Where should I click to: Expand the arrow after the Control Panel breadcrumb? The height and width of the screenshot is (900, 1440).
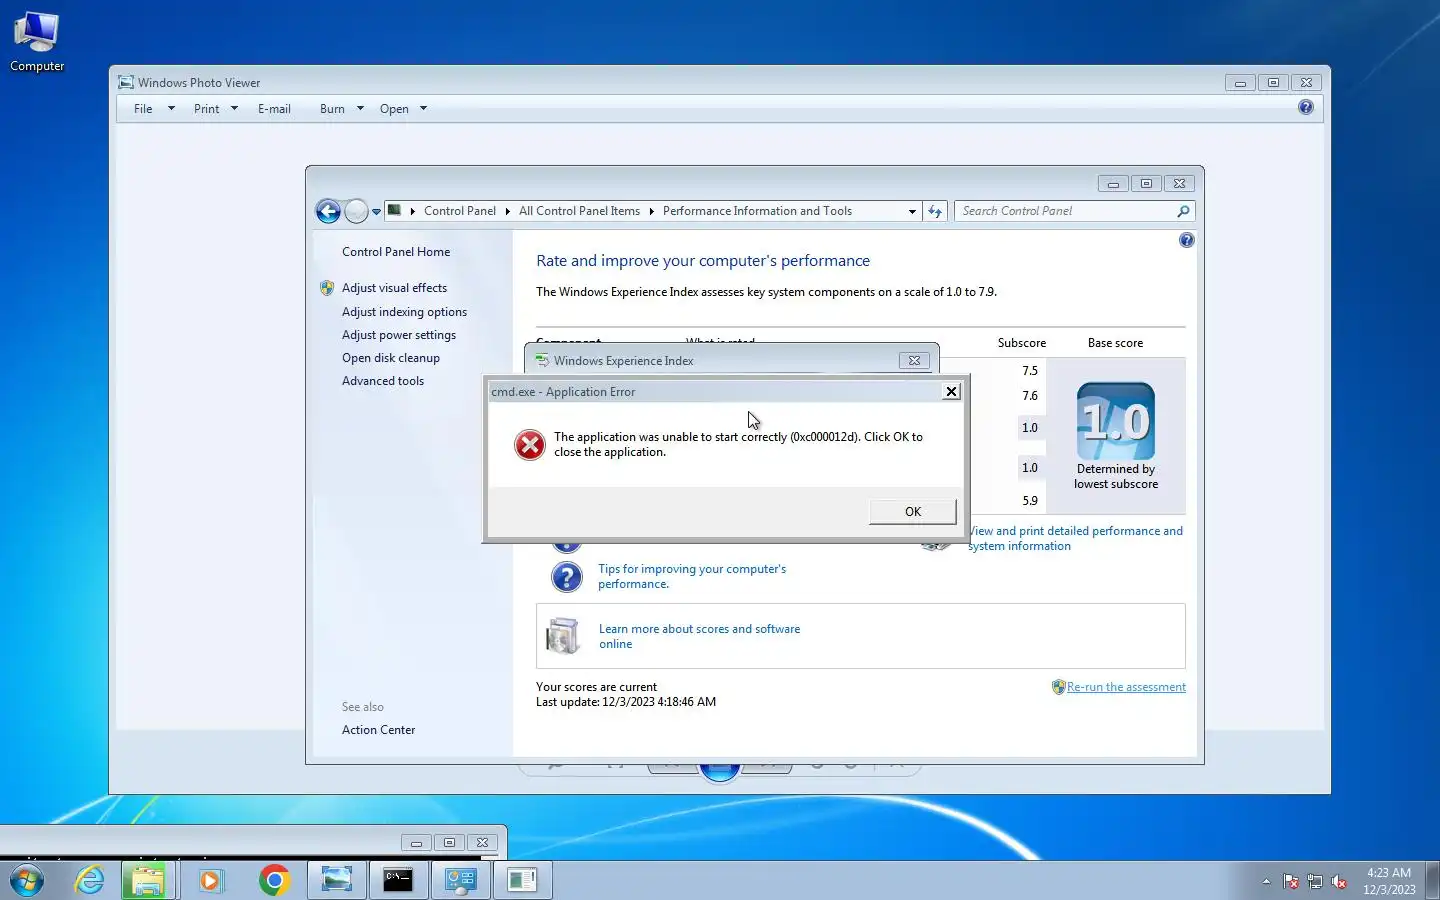507,211
